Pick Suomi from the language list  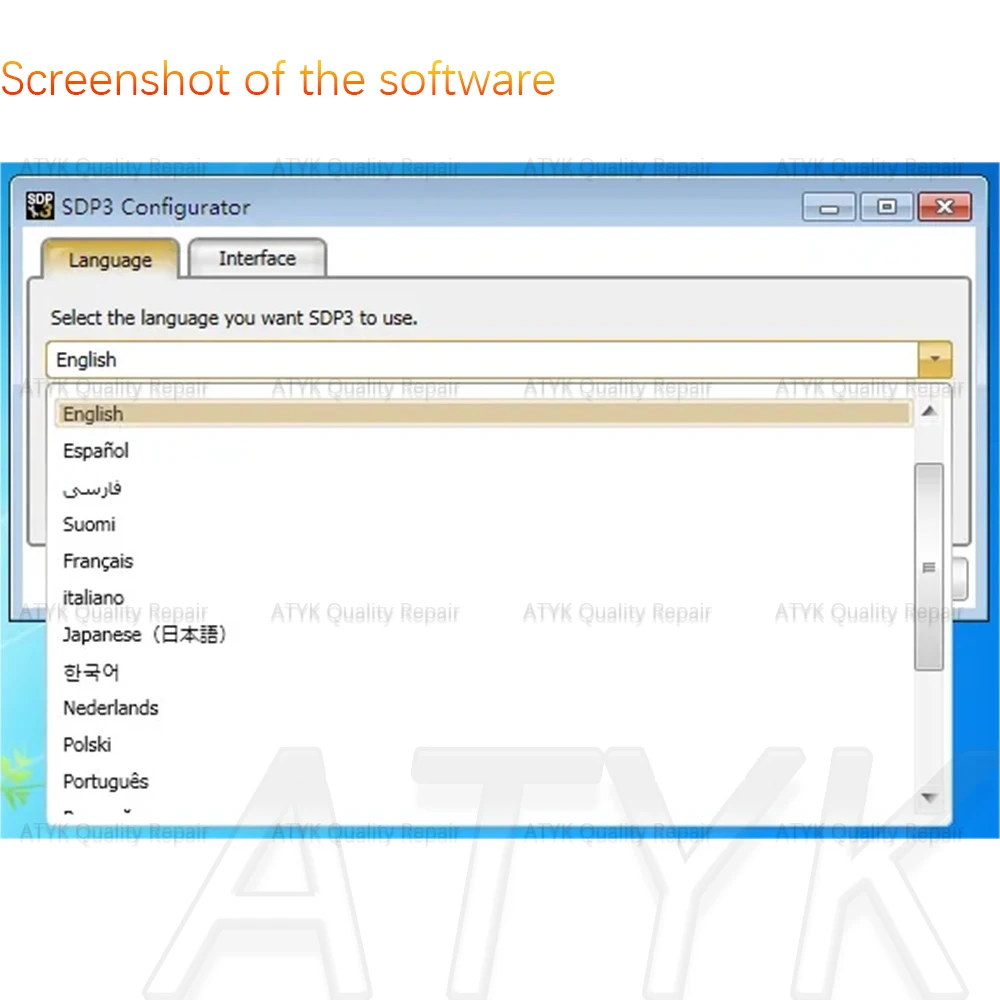(x=483, y=524)
